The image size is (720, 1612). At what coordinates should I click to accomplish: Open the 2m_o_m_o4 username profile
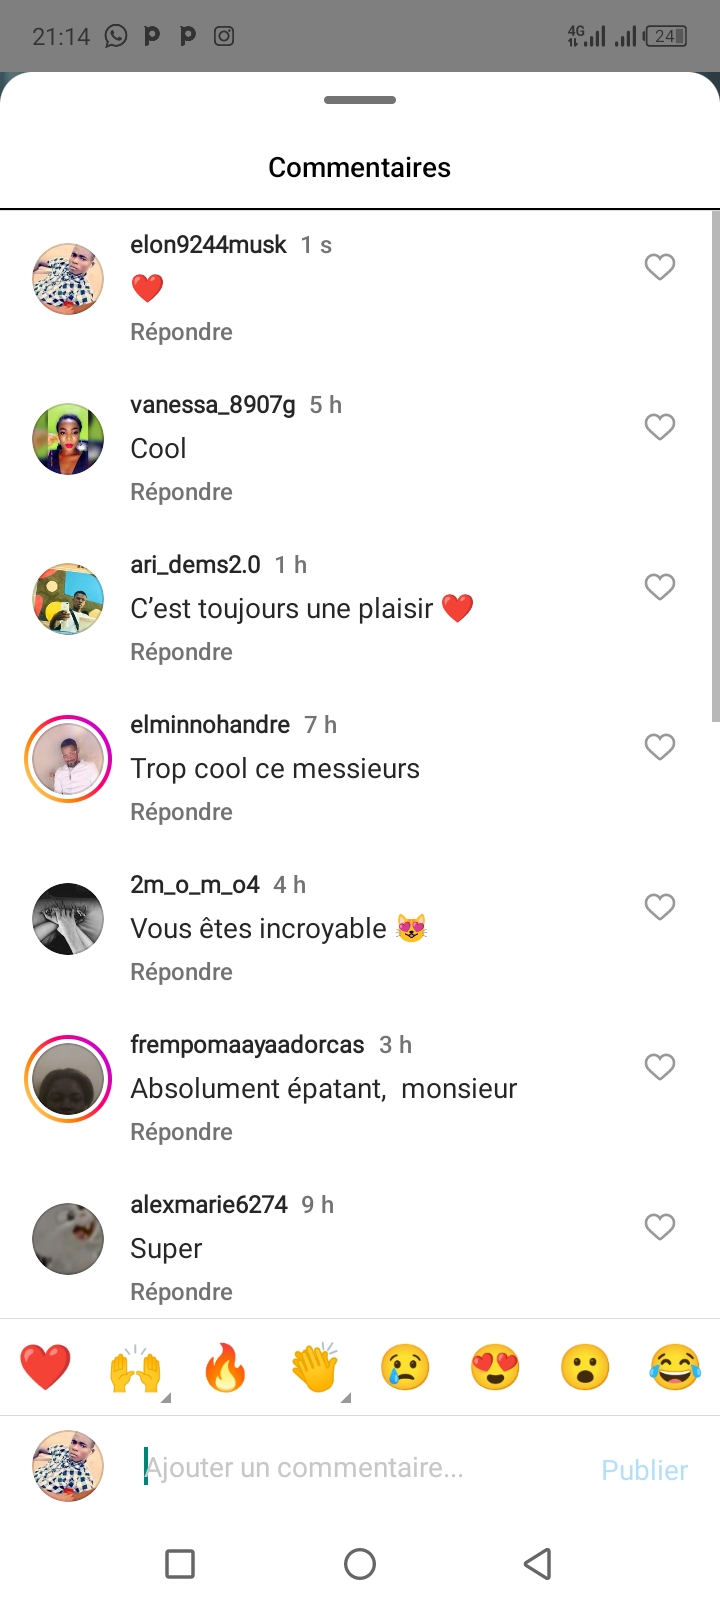tap(195, 885)
